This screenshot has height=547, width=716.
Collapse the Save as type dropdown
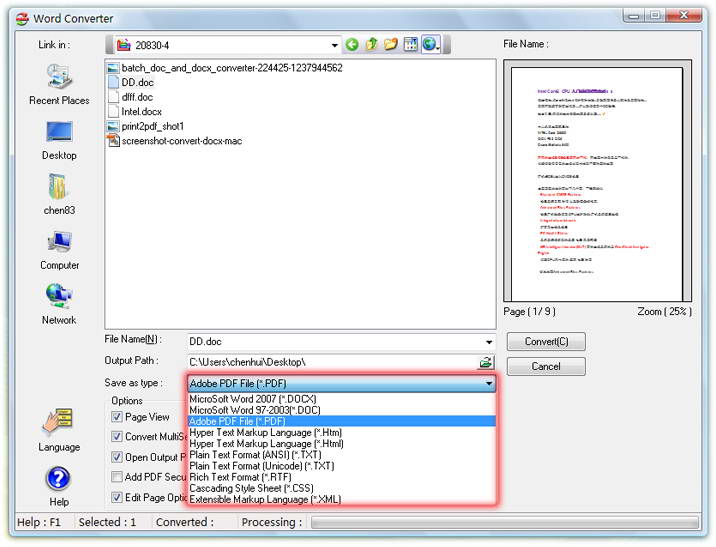coord(489,383)
